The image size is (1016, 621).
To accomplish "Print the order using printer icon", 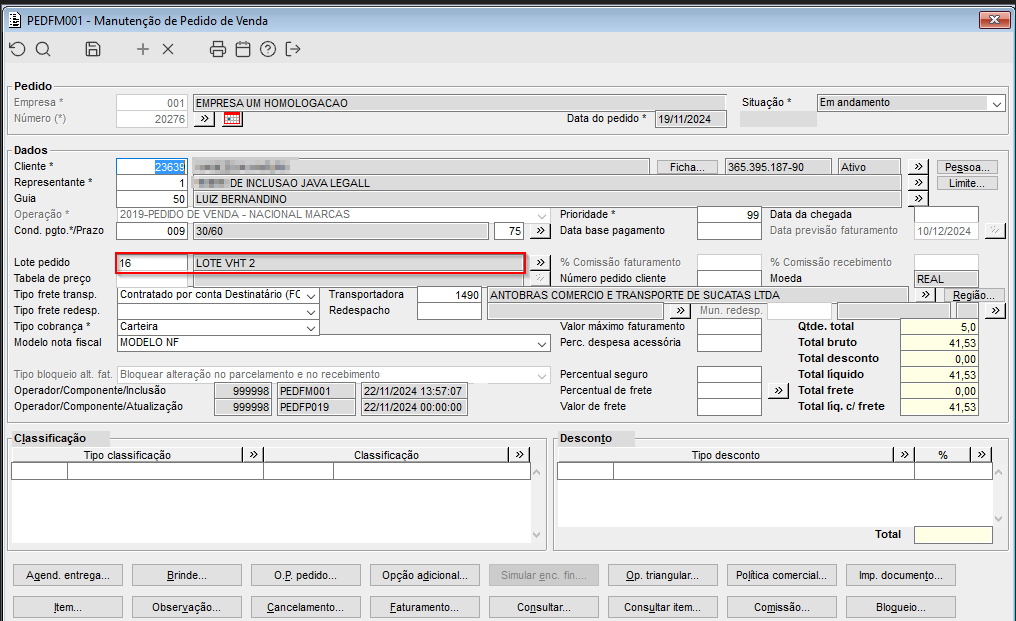I will pyautogui.click(x=218, y=49).
